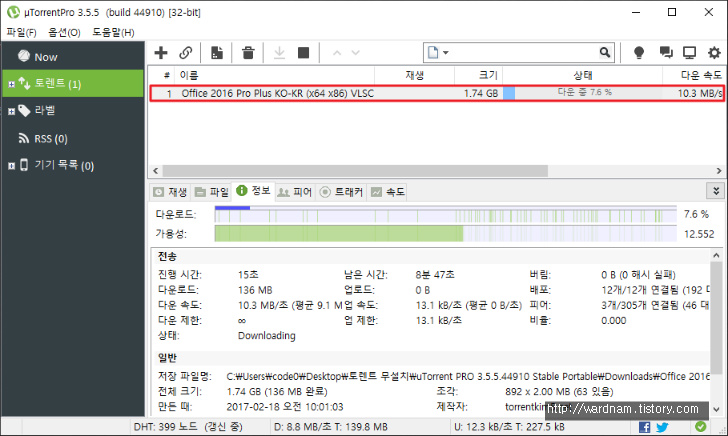Switch to the 정보 tab

(254, 191)
